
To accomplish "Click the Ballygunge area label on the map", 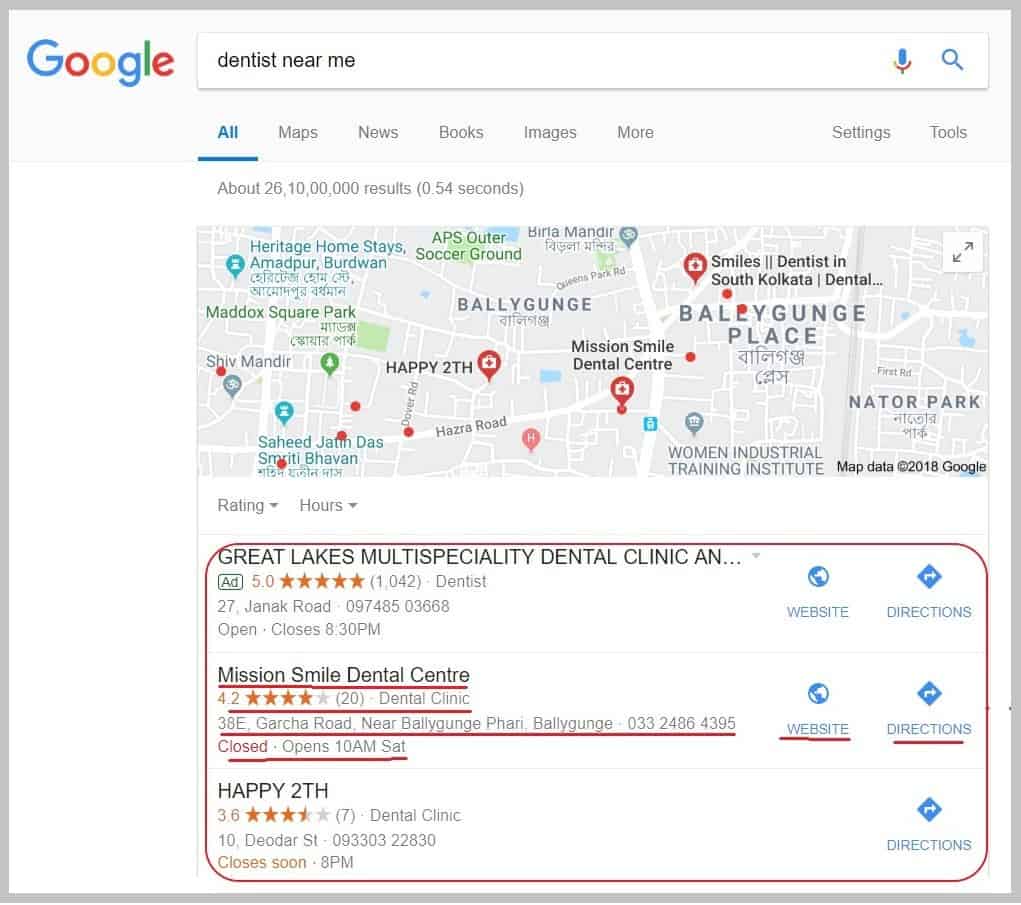I will click(524, 305).
